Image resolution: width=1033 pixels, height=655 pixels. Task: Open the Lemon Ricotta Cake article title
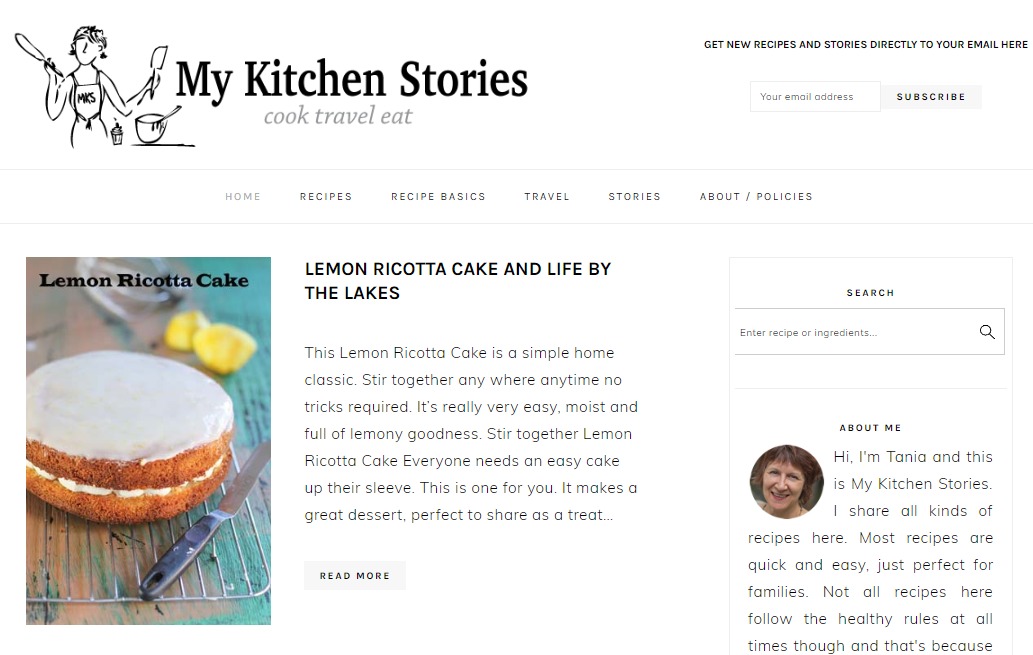click(459, 281)
